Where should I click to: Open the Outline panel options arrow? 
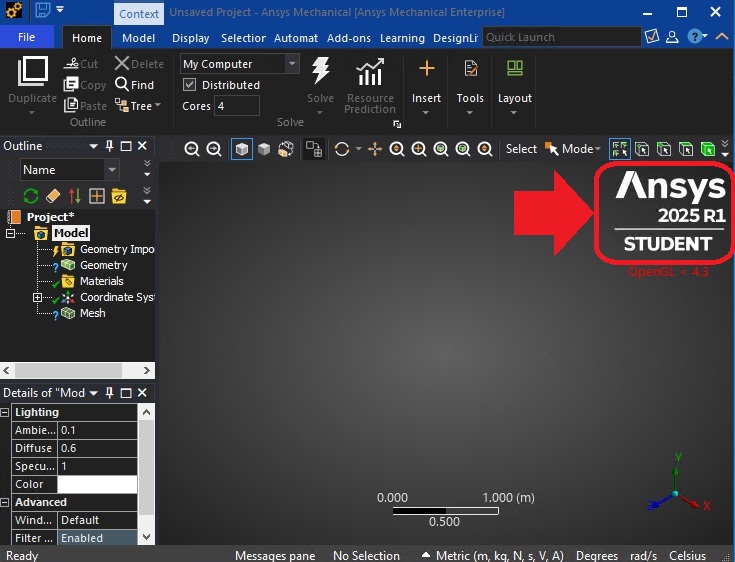93,146
